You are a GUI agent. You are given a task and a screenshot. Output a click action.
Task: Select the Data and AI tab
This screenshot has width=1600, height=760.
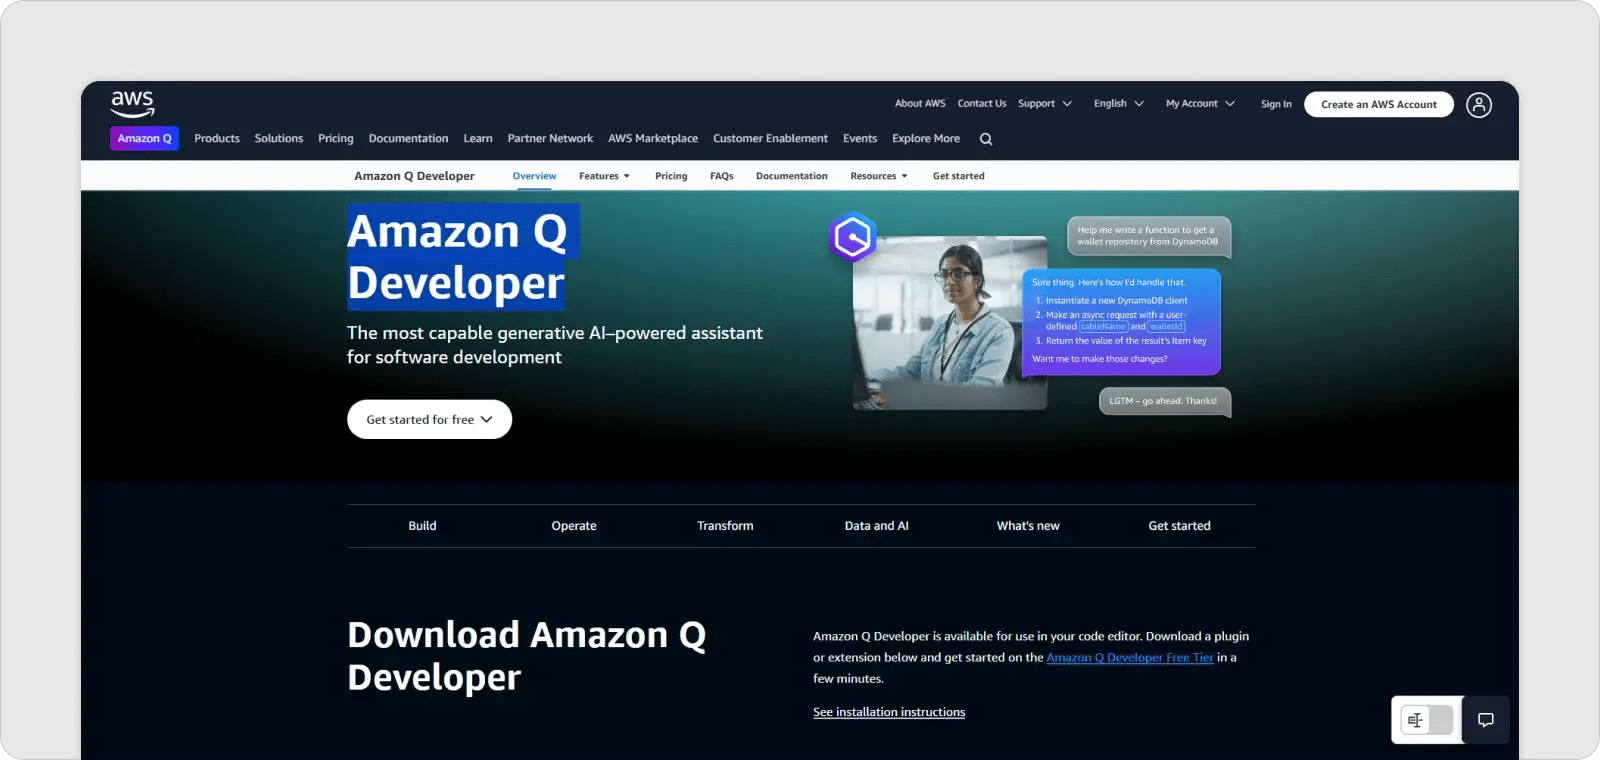pyautogui.click(x=876, y=526)
